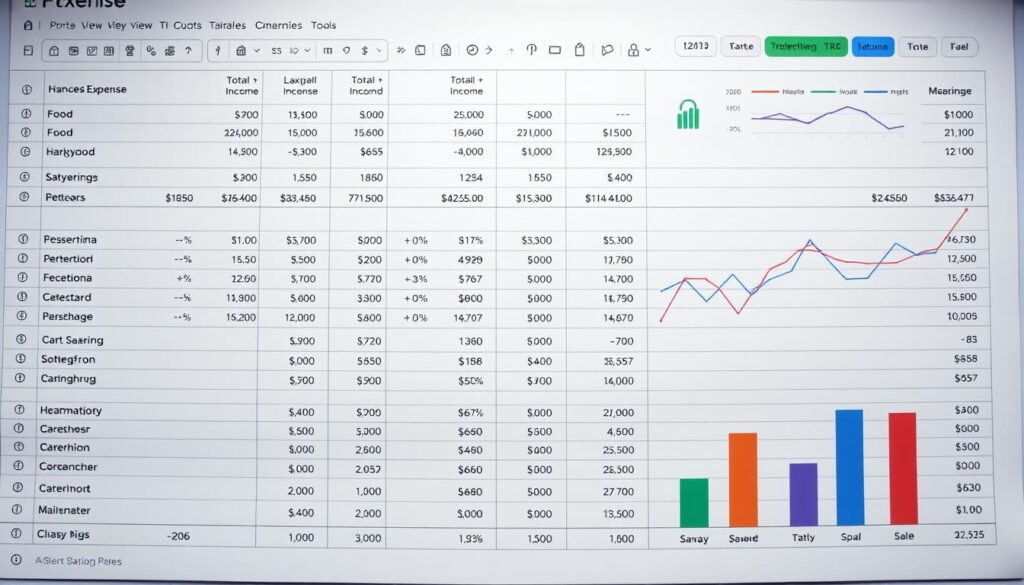Click the house icon in the first toolbar group
This screenshot has width=1024, height=585.
tap(54, 50)
